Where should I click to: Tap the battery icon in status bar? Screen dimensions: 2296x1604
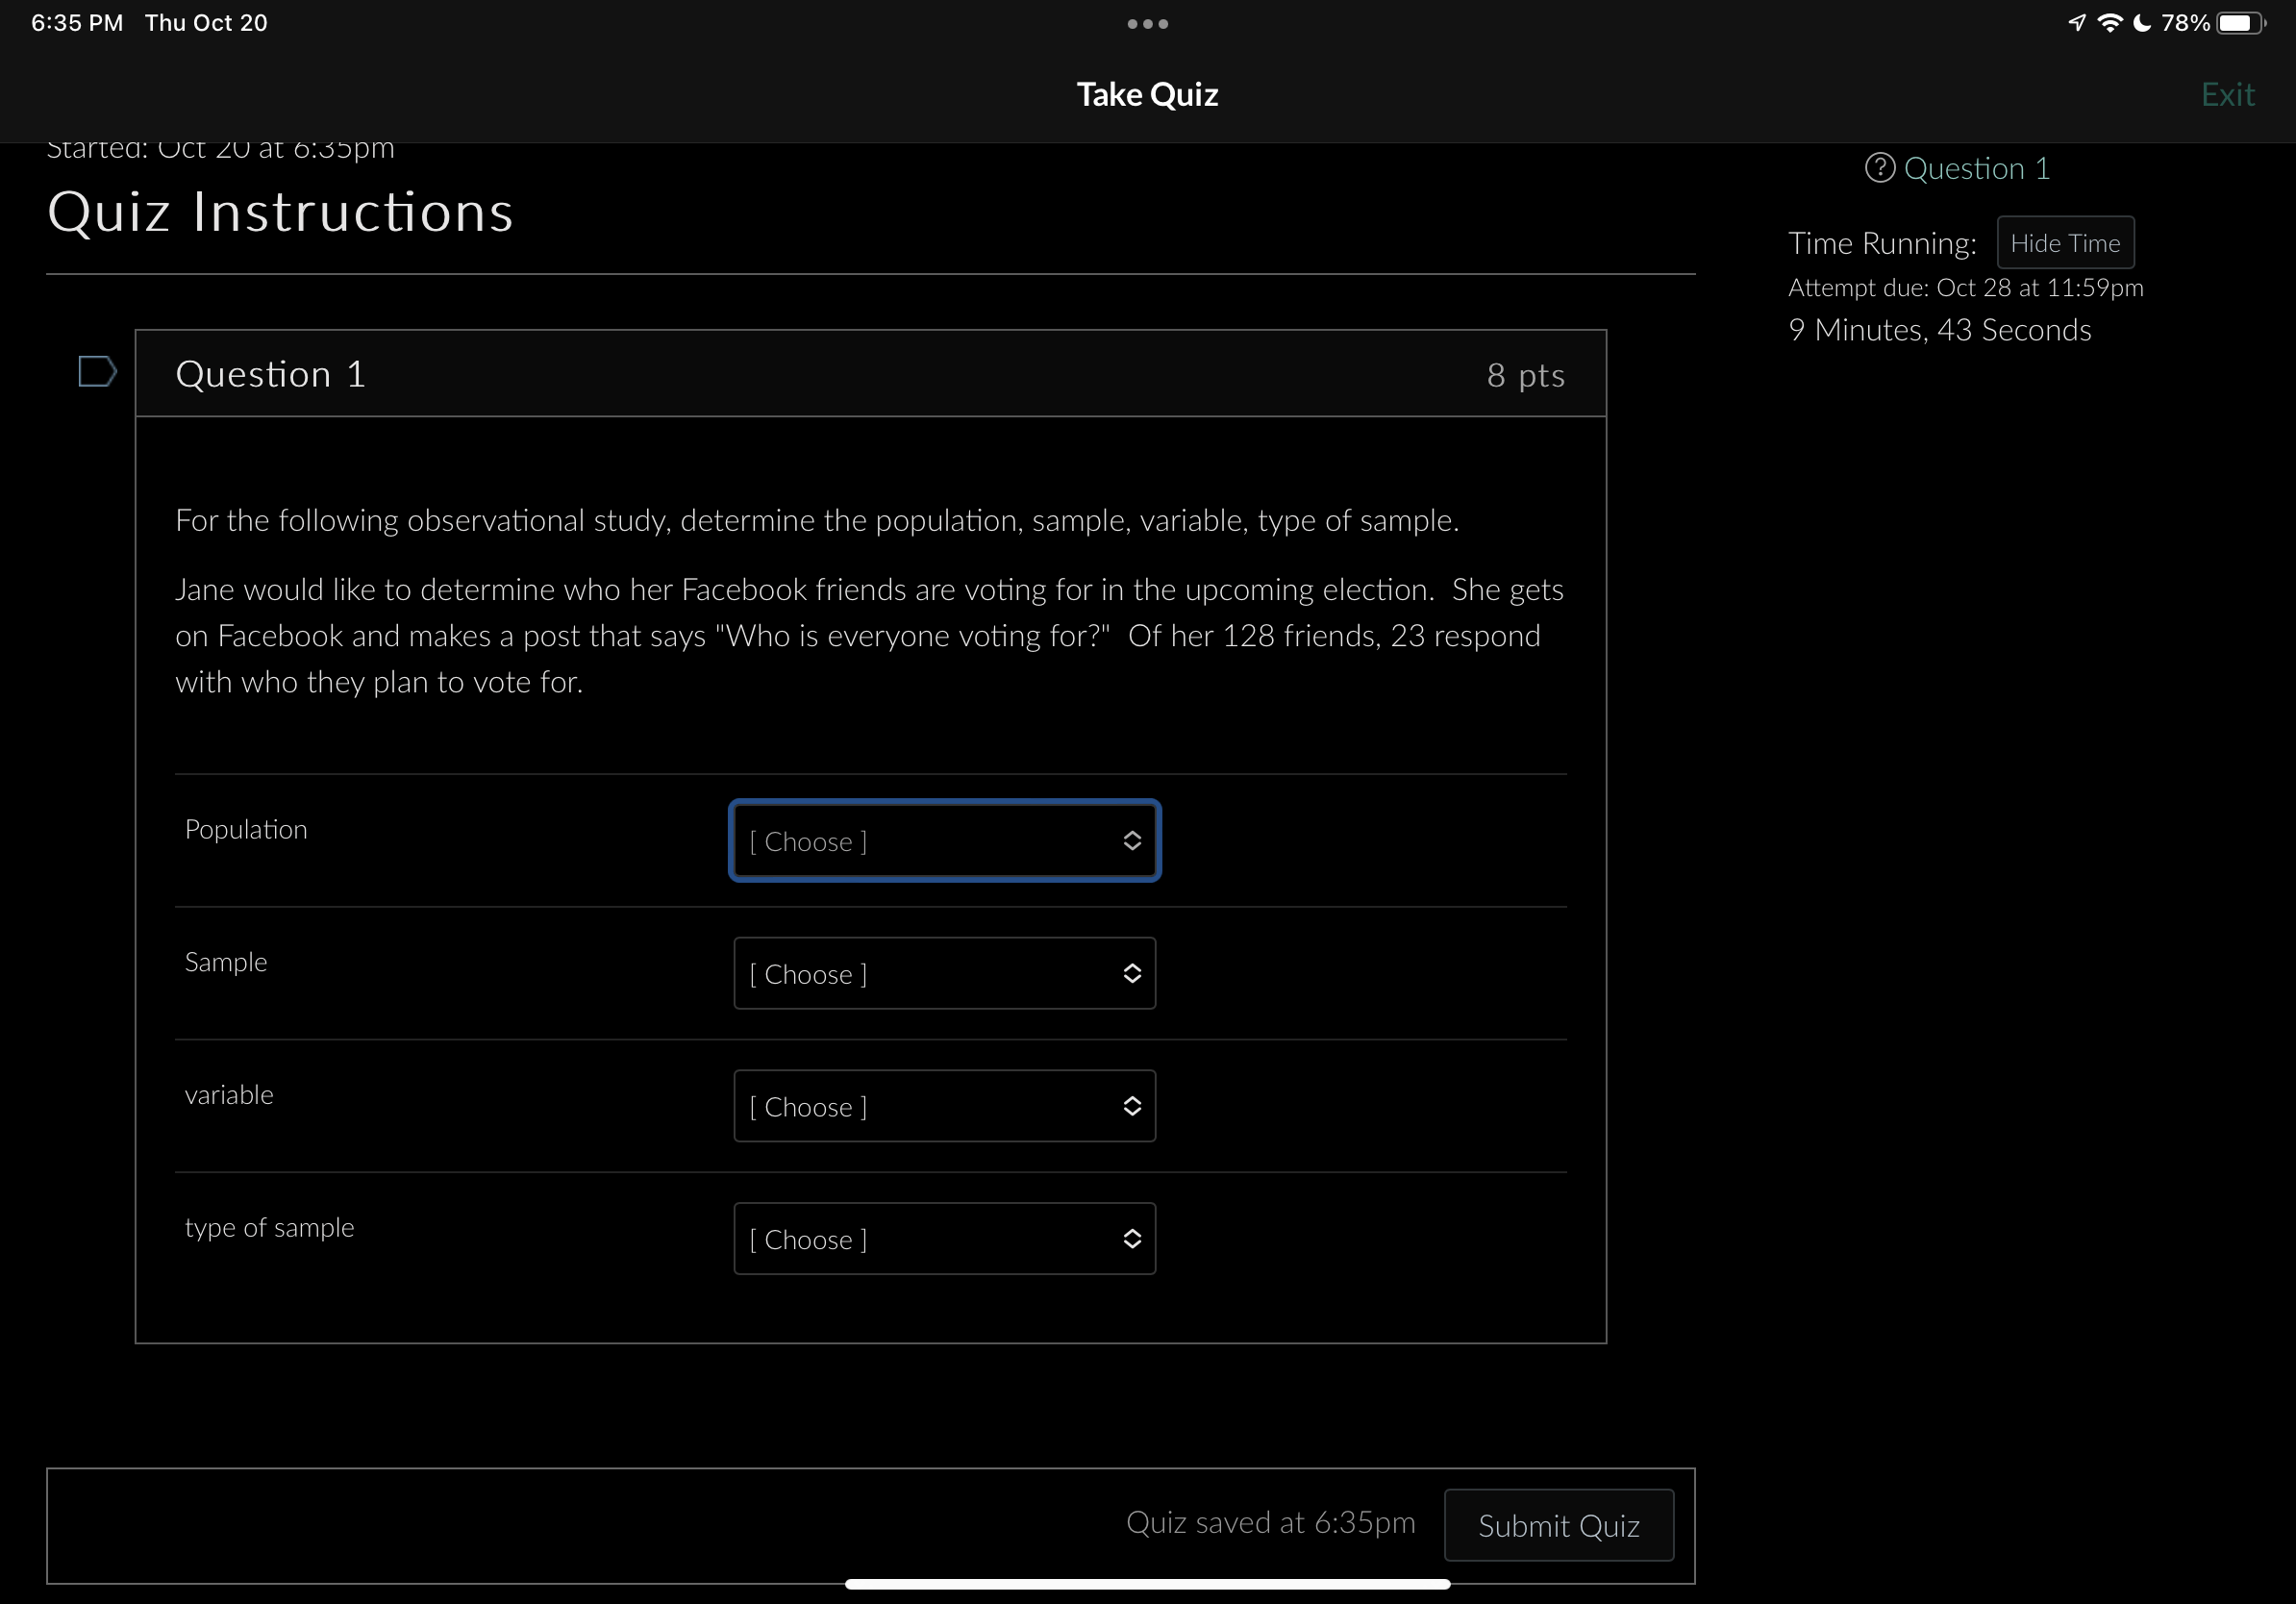(2240, 23)
